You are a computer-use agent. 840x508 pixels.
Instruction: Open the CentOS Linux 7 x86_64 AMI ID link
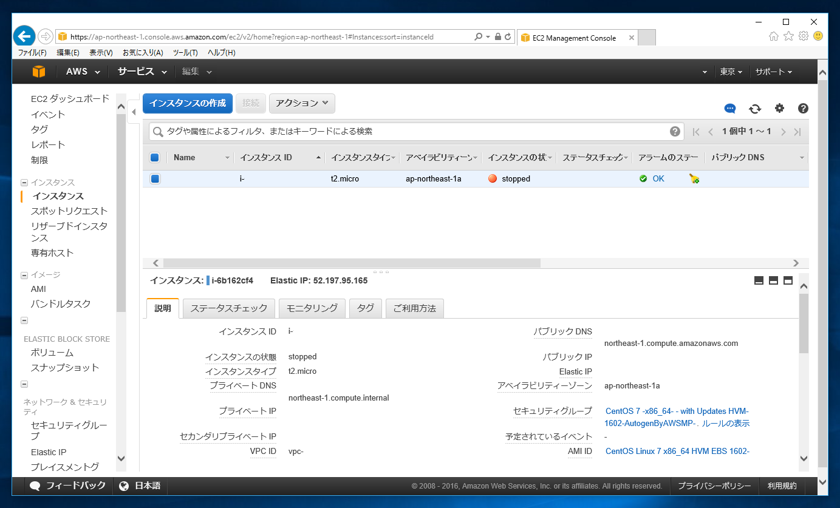pos(677,451)
